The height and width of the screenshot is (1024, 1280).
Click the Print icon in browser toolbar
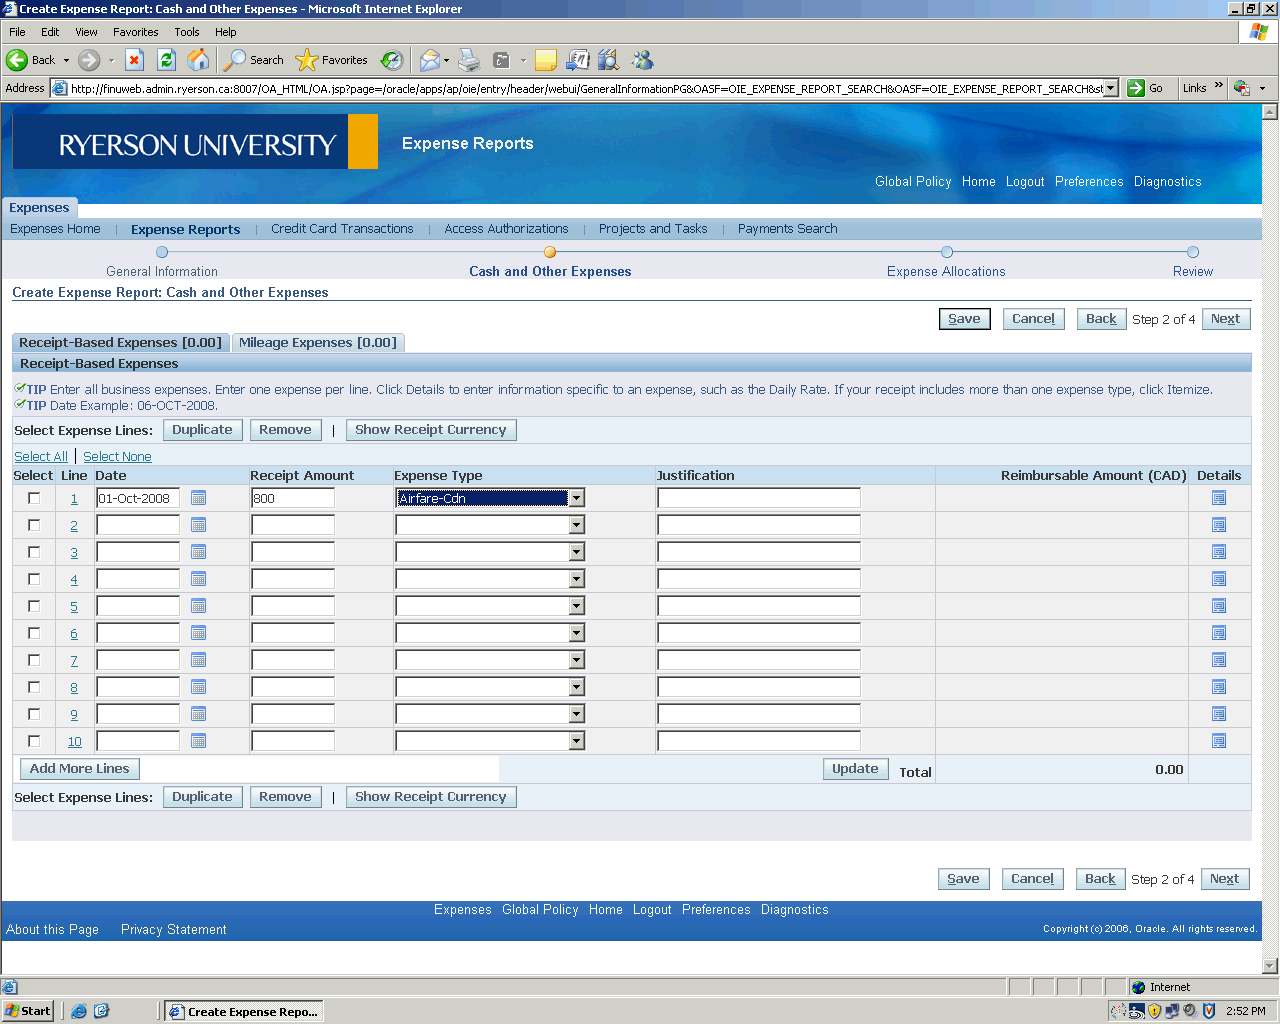tap(469, 60)
